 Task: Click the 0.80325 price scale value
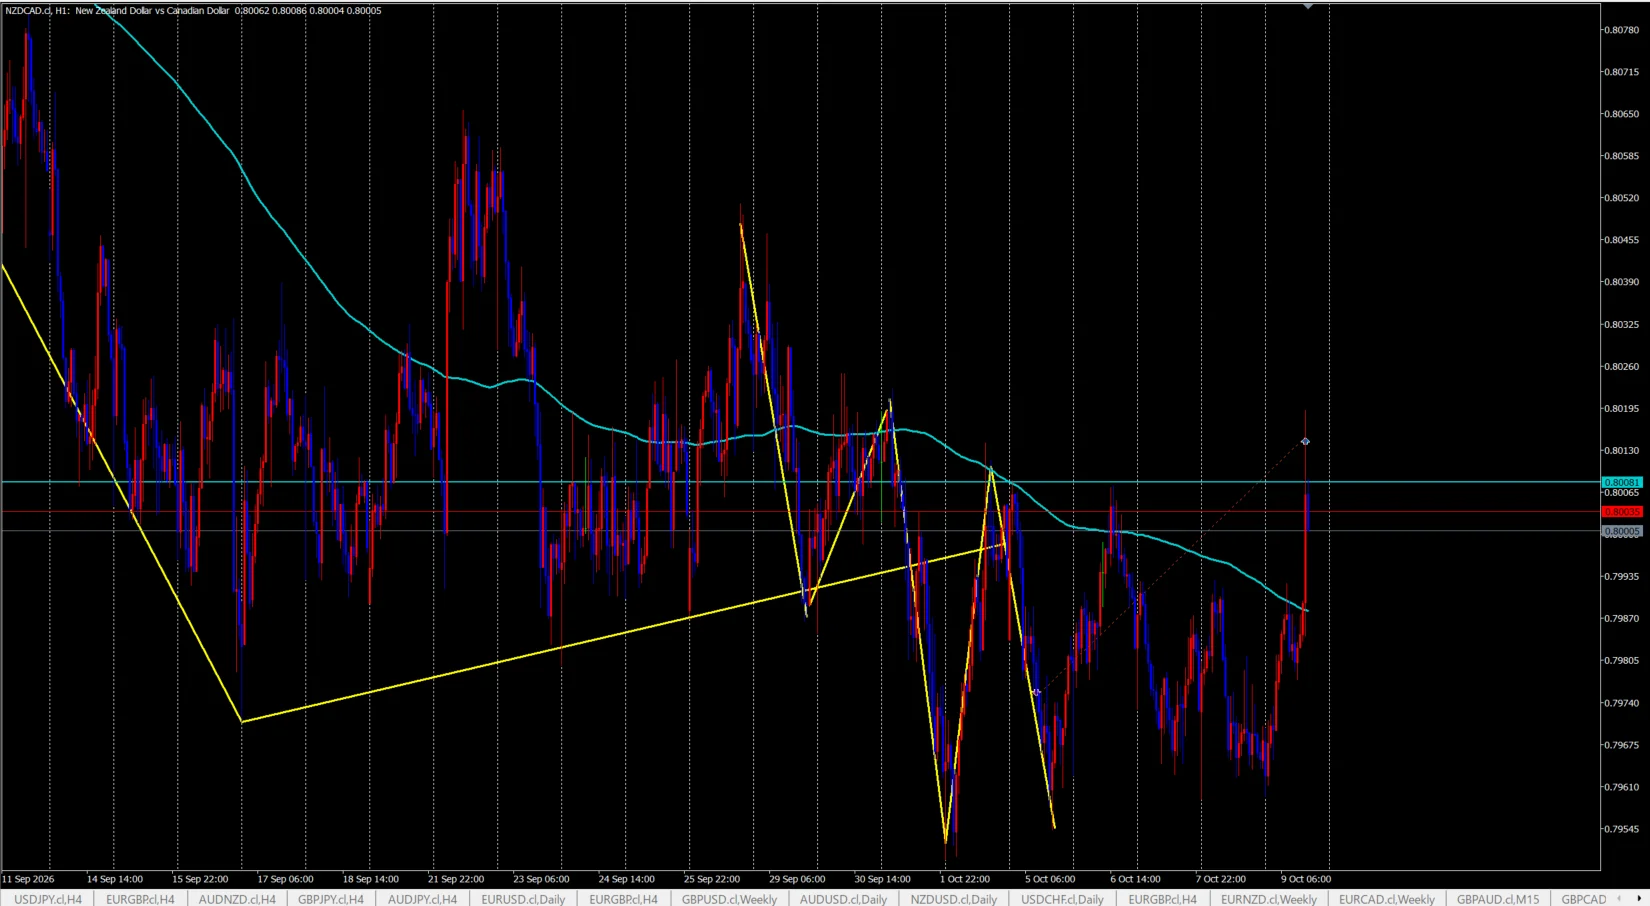(x=1621, y=325)
